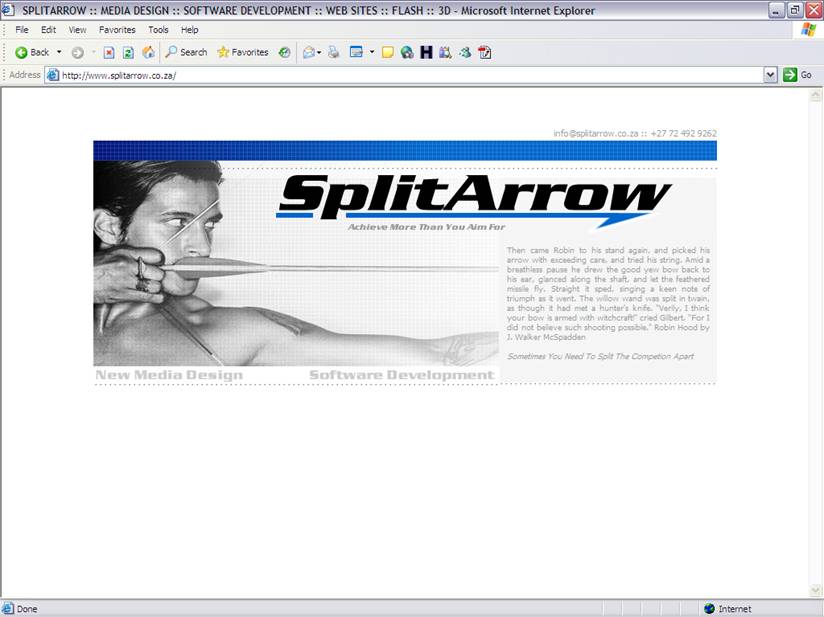824x617 pixels.
Task: Click 'Achieve More Than You Aim For' tagline
Action: 426,227
